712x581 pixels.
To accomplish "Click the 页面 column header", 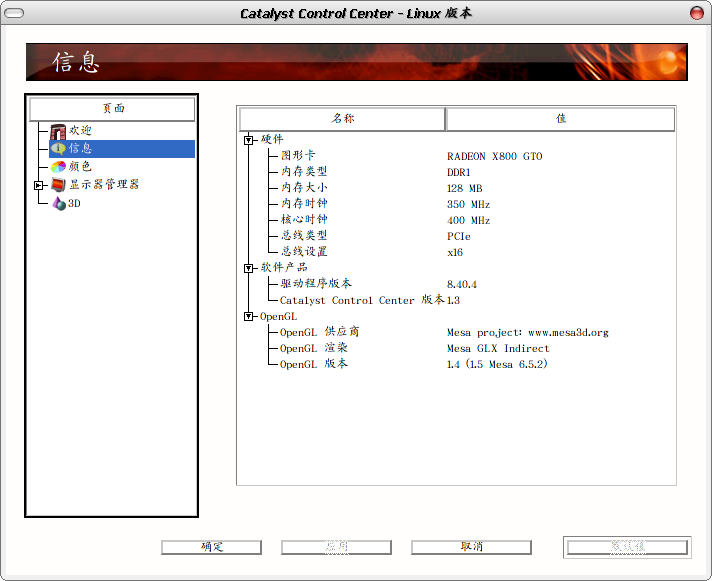I will 112,109.
